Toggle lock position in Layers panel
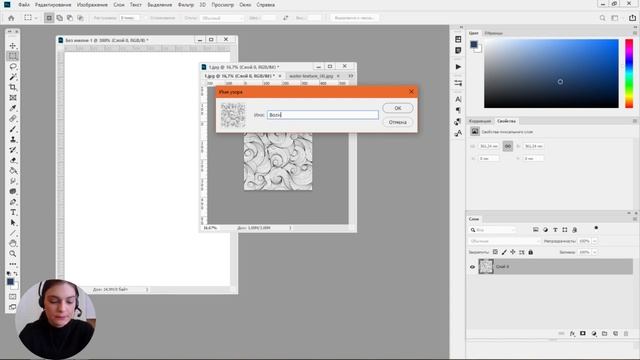Image resolution: width=640 pixels, height=360 pixels. (x=513, y=252)
